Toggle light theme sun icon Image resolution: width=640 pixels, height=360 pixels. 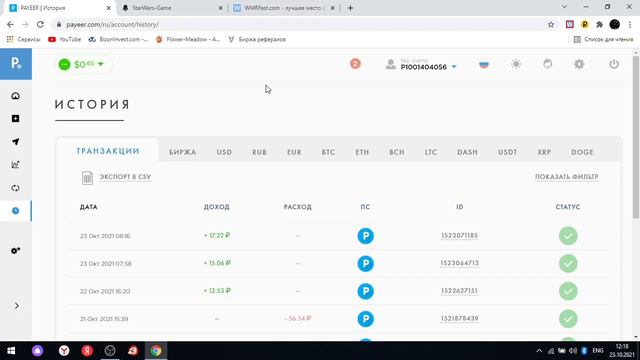(x=516, y=64)
